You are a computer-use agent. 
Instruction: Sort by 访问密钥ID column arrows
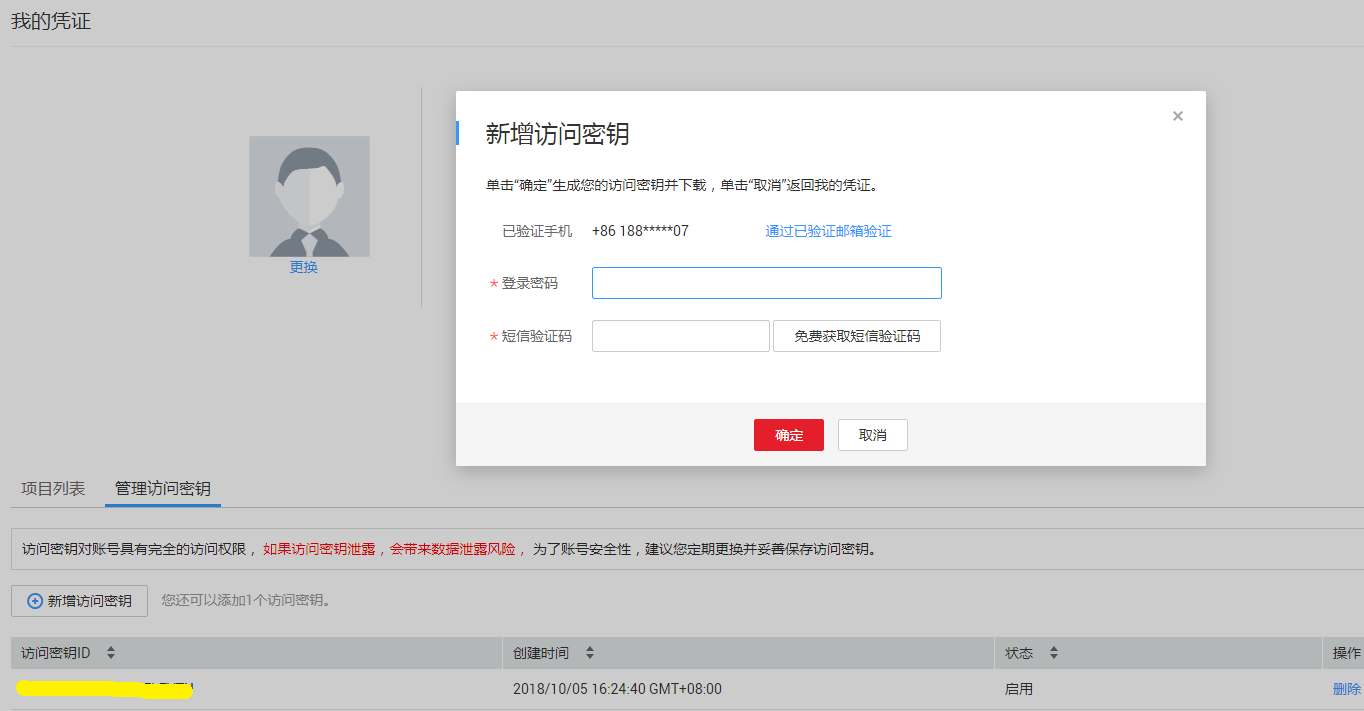point(111,653)
